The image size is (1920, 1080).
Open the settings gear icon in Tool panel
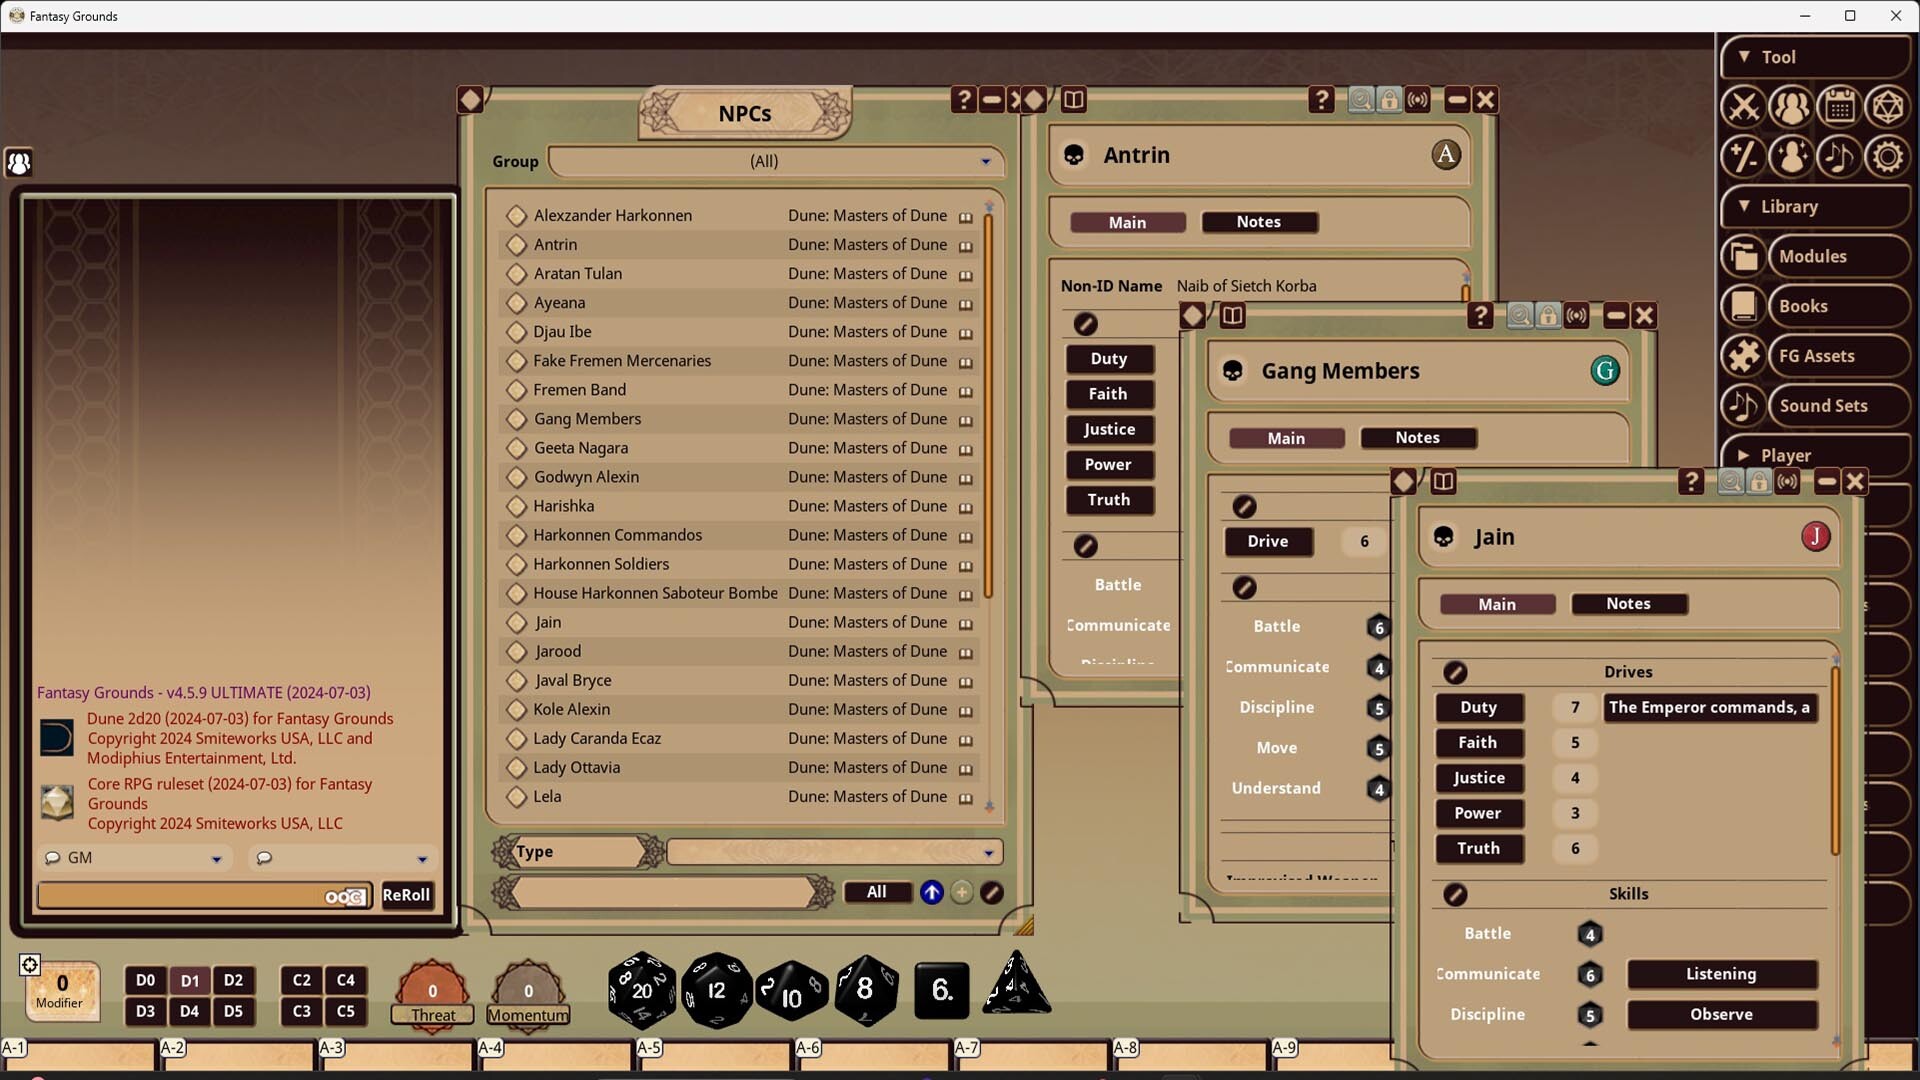point(1887,156)
